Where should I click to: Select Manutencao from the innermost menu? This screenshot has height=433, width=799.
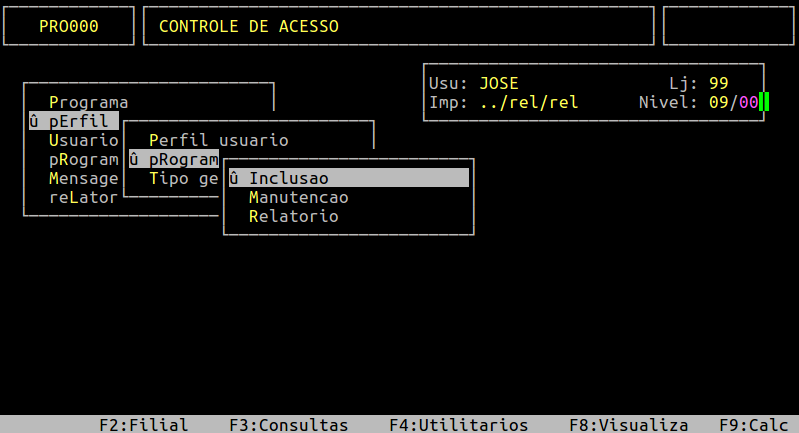pos(298,197)
